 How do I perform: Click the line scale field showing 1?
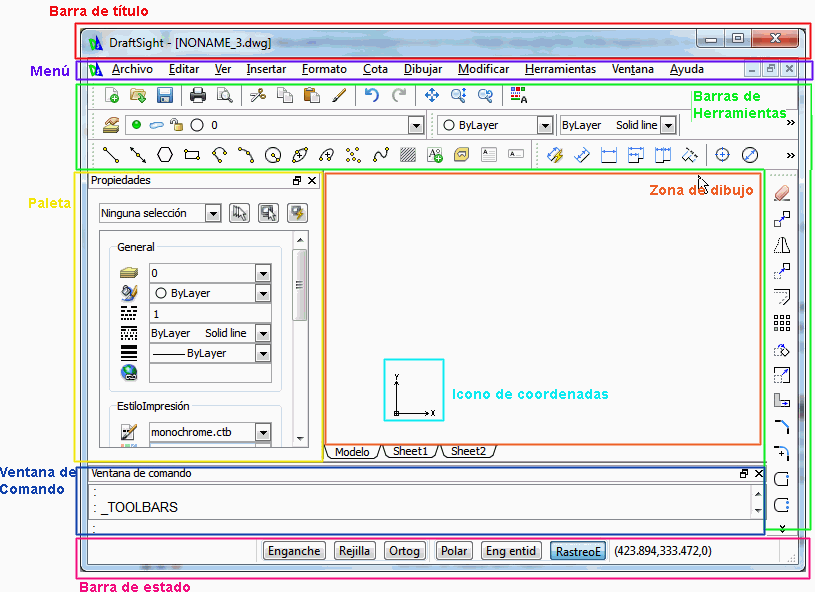[210, 313]
